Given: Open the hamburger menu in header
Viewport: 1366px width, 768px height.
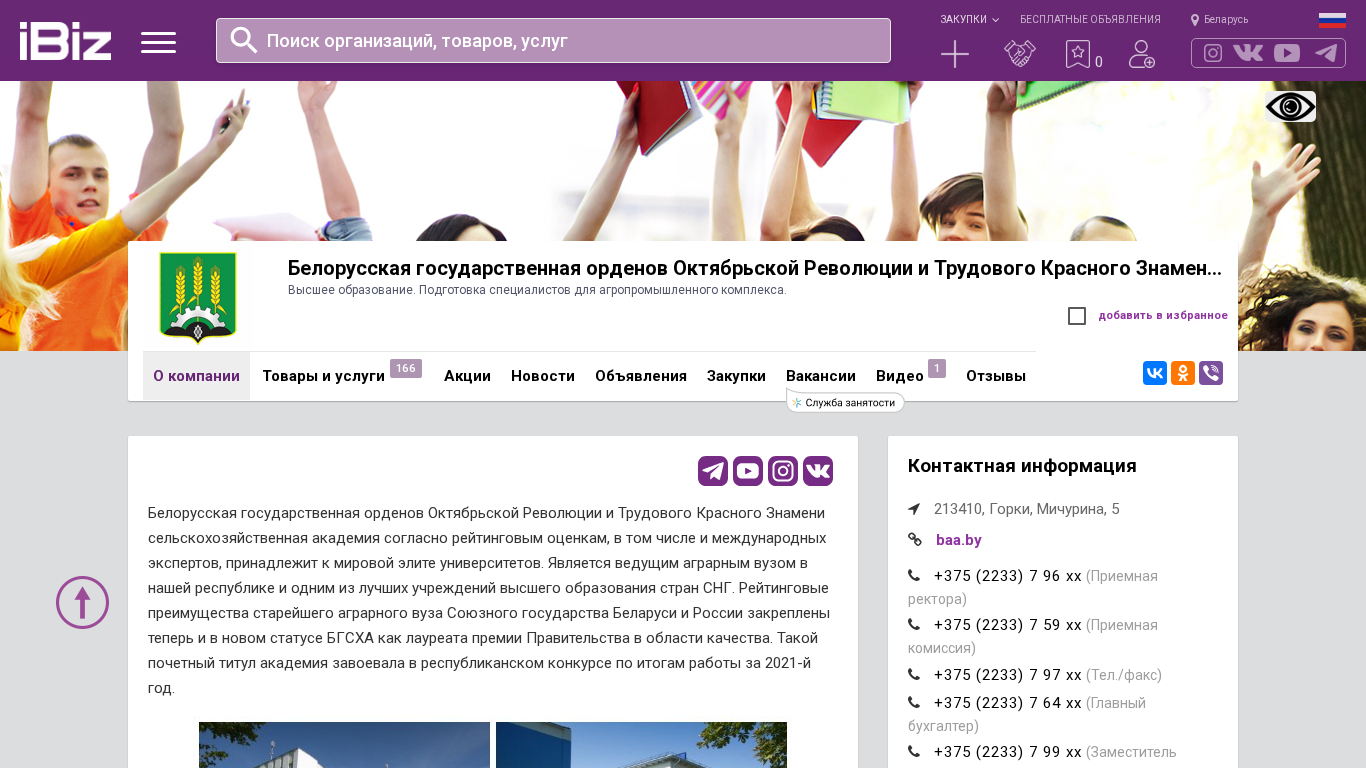Looking at the screenshot, I should pos(158,42).
